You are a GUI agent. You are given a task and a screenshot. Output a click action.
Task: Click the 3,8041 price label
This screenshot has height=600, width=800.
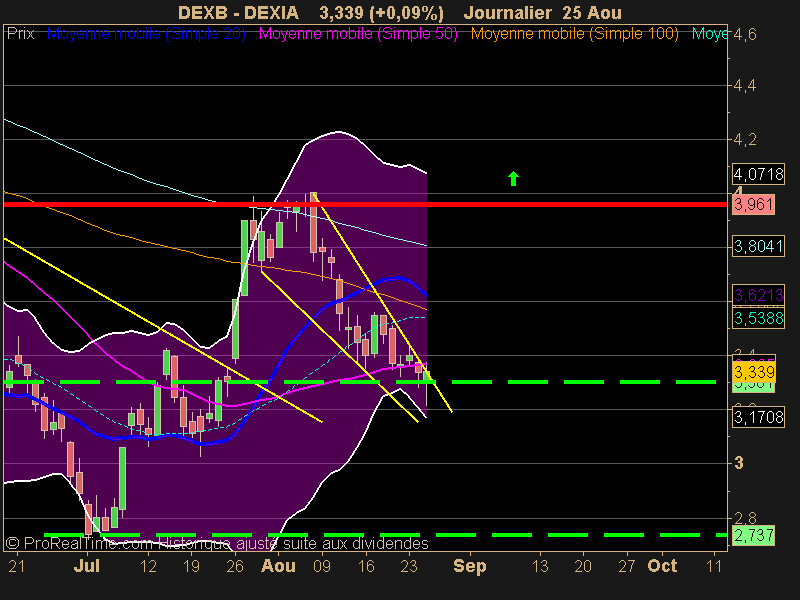tap(758, 246)
